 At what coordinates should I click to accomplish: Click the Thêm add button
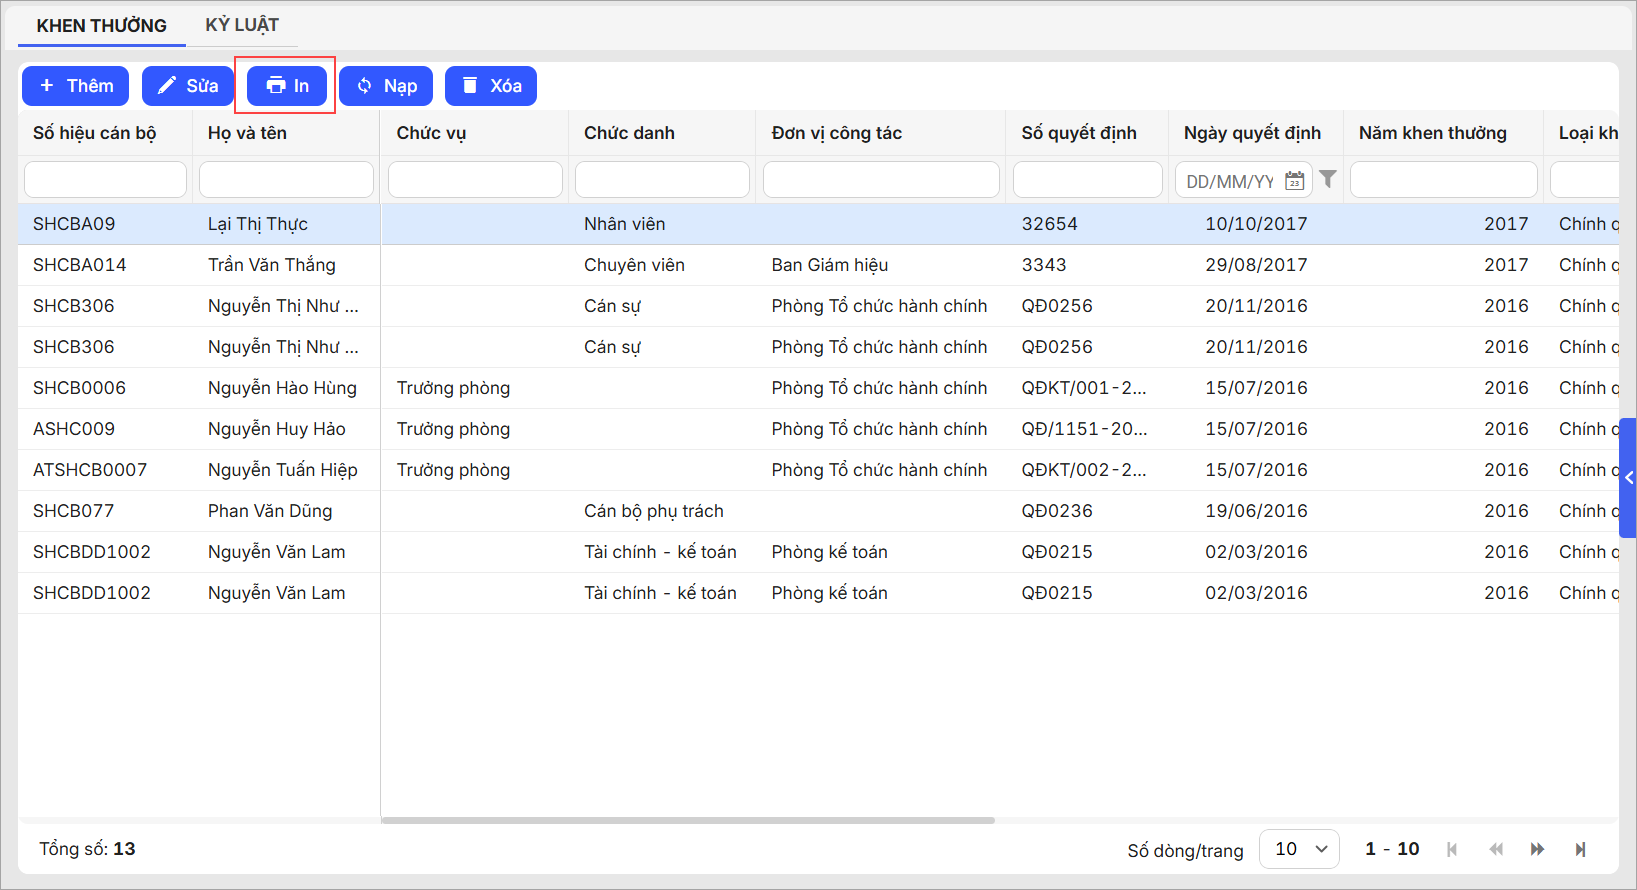(x=76, y=86)
